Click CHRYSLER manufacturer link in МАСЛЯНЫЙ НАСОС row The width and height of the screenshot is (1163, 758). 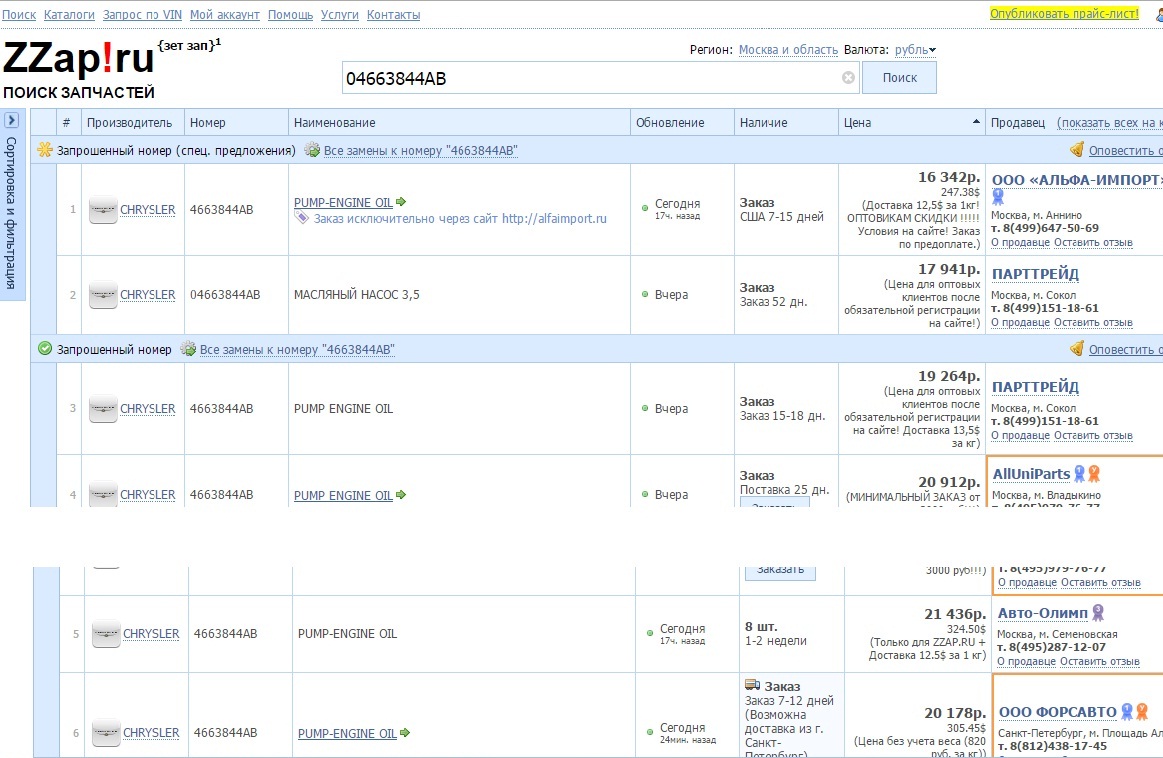coord(148,295)
